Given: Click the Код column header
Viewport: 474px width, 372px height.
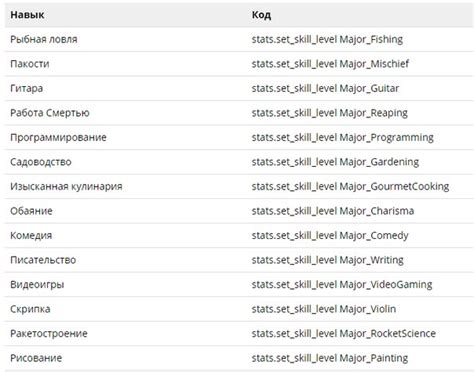Looking at the screenshot, I should tap(261, 15).
